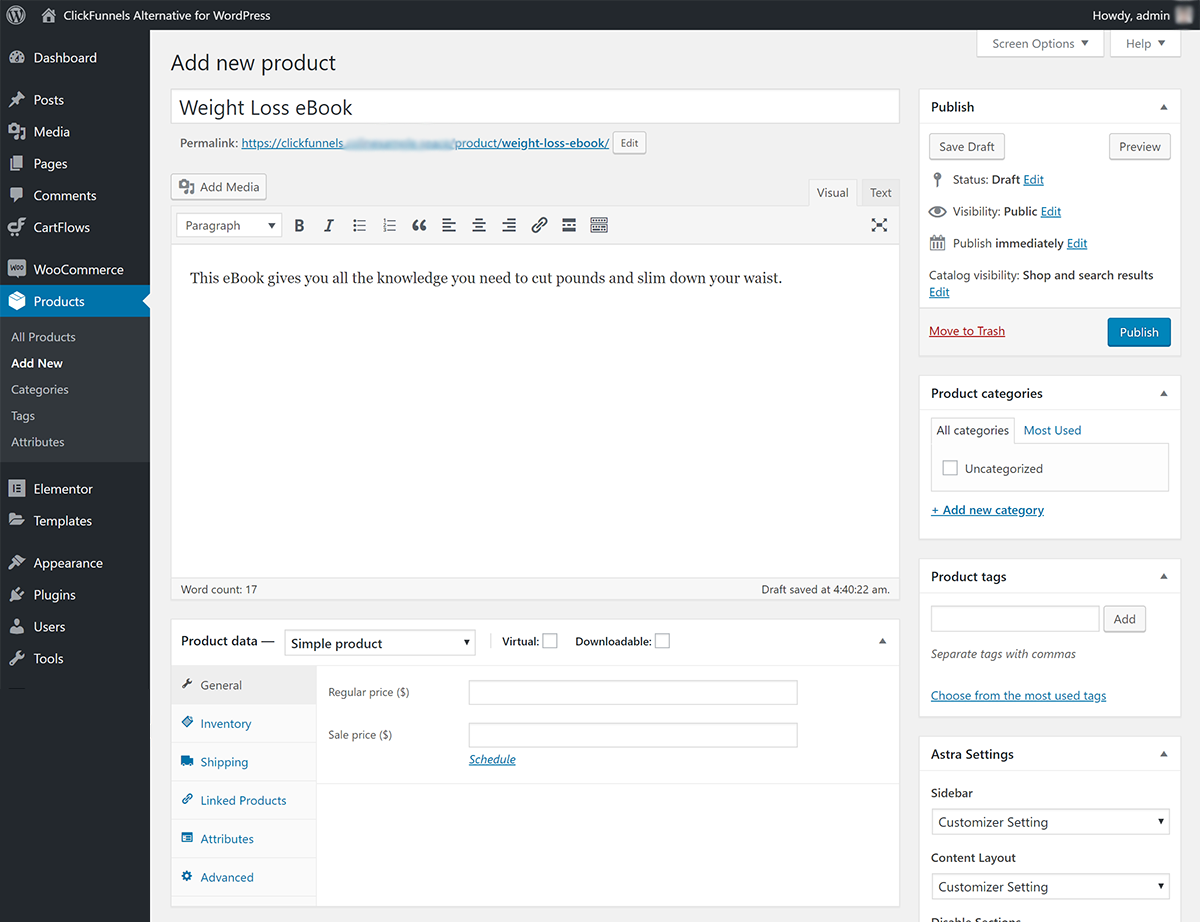Open WooCommerce menu
Screen dimensions: 1200x922
tap(75, 270)
